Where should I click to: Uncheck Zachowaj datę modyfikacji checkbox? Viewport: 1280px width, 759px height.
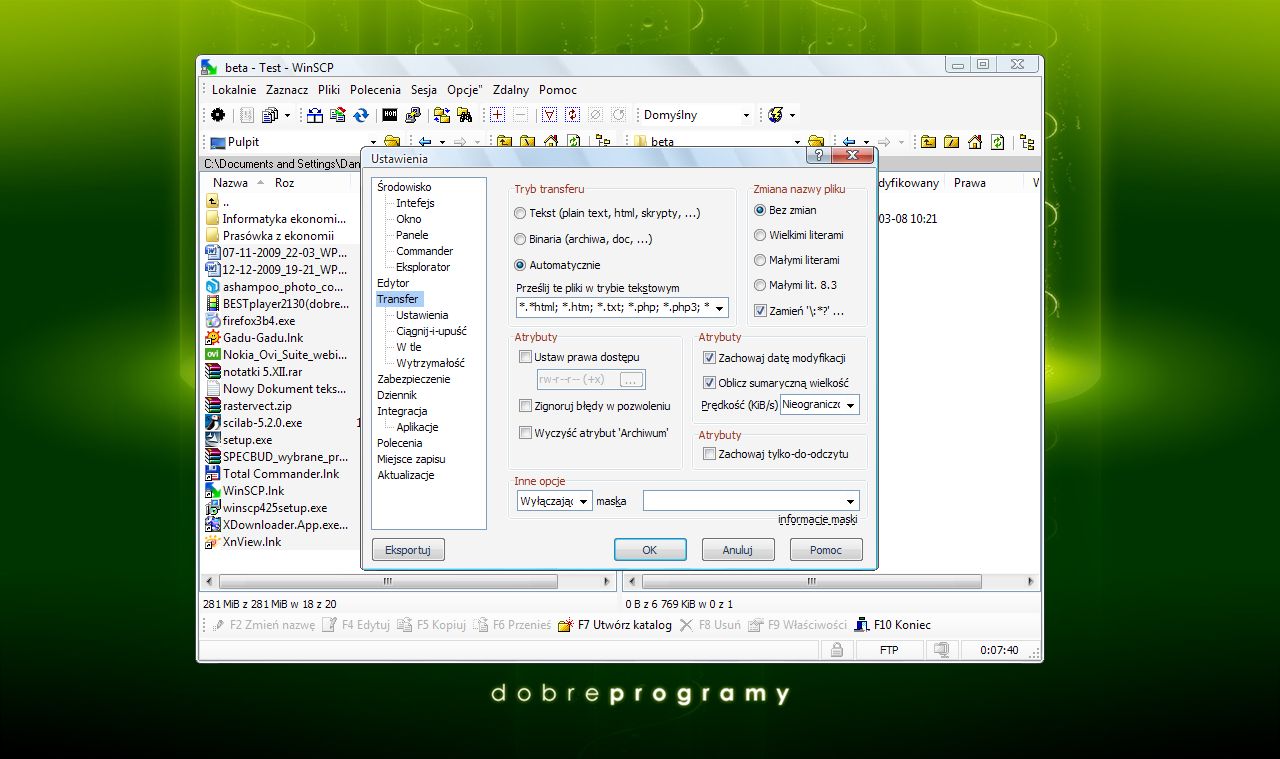pyautogui.click(x=709, y=358)
